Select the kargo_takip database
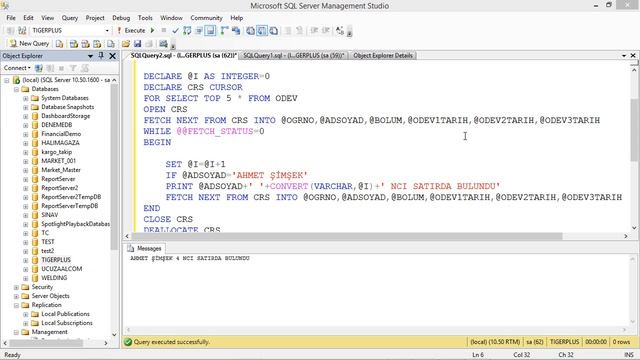This screenshot has width=640, height=360. 56,152
